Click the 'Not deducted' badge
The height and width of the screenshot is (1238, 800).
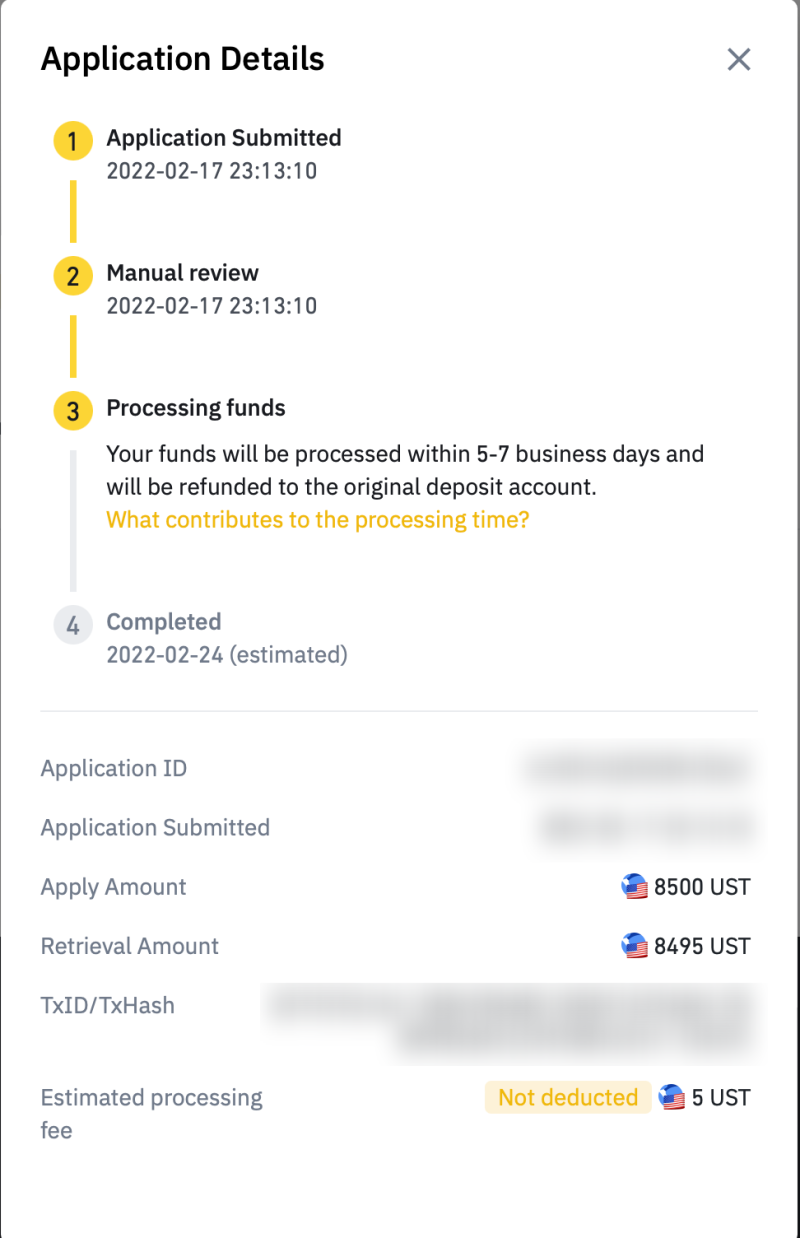(x=568, y=1098)
